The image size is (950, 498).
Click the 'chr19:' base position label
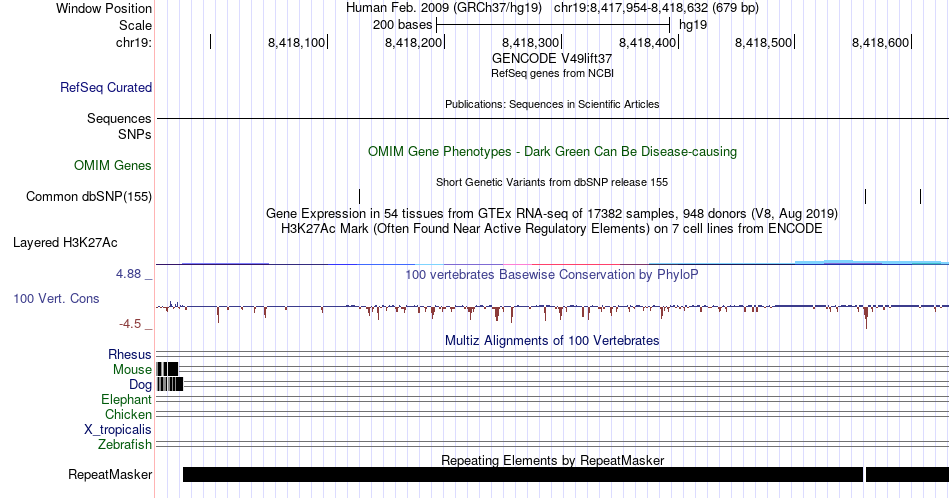[x=134, y=42]
